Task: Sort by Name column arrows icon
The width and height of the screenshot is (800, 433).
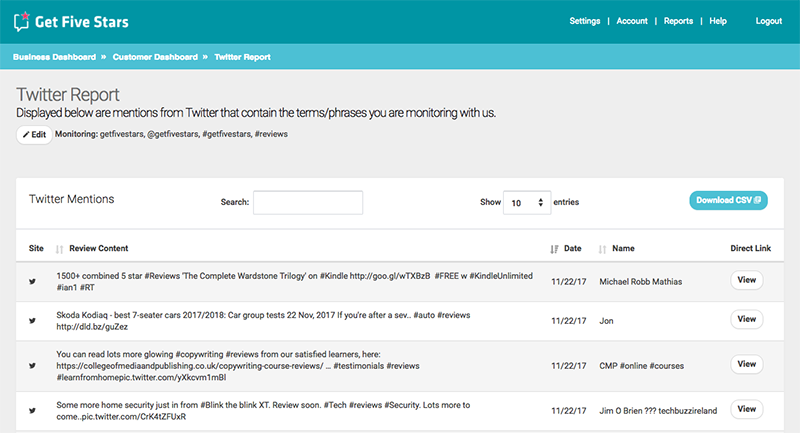Action: 602,249
